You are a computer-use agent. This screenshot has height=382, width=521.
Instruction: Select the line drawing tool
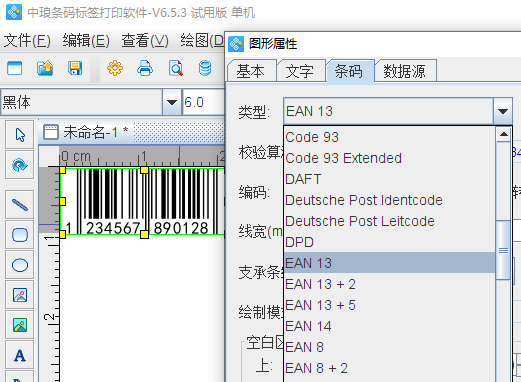pyautogui.click(x=20, y=205)
